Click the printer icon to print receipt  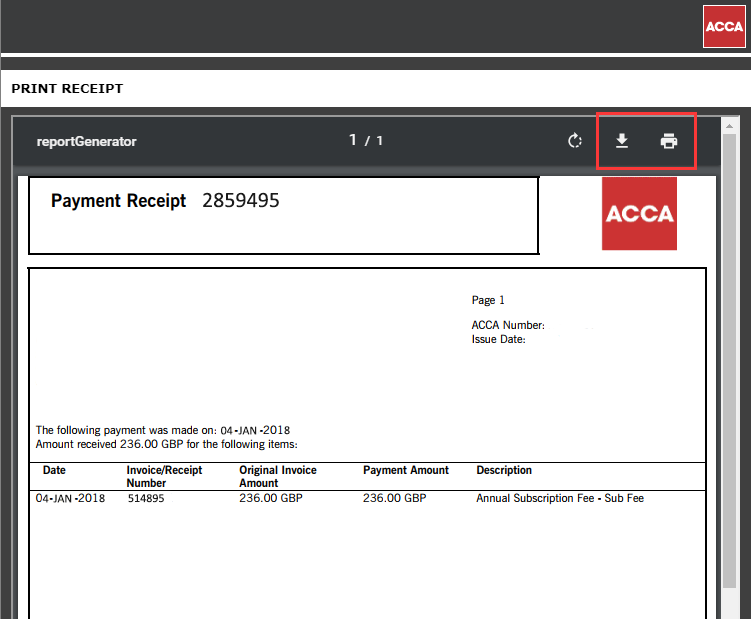point(669,141)
